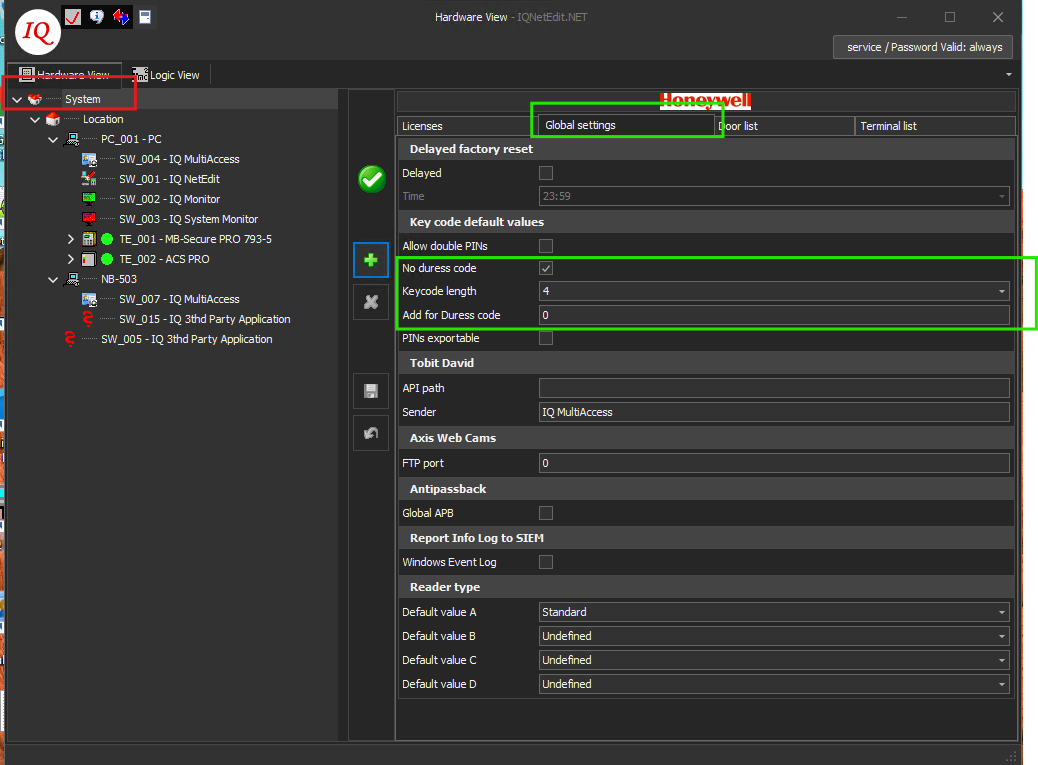
Task: Click the SW_004 - IQ MultiAccess icon
Action: [x=89, y=159]
